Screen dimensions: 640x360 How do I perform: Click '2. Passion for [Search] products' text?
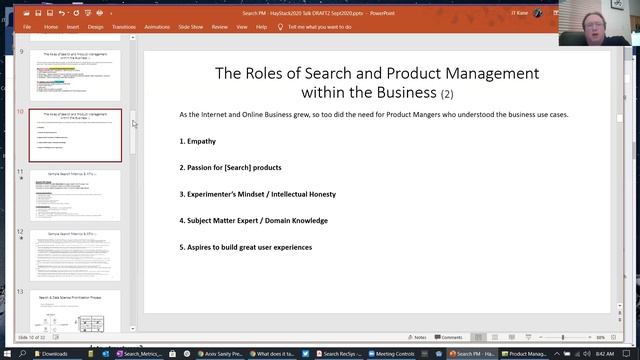click(x=230, y=167)
